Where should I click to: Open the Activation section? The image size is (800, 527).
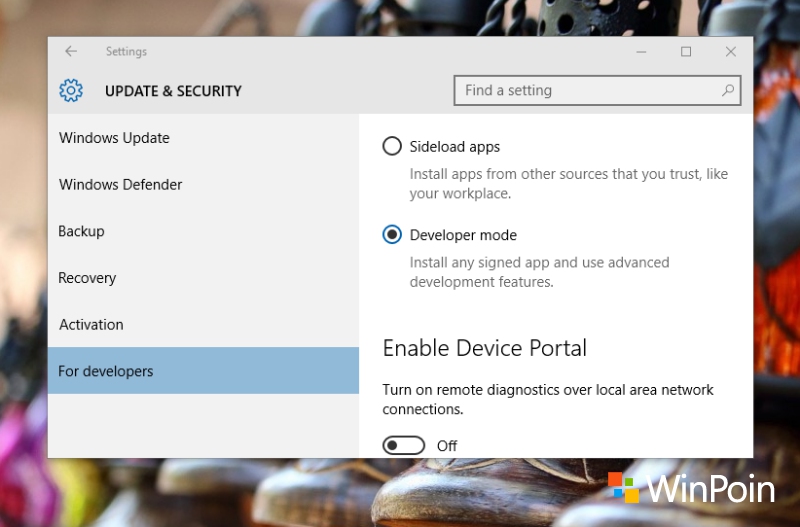click(x=203, y=324)
